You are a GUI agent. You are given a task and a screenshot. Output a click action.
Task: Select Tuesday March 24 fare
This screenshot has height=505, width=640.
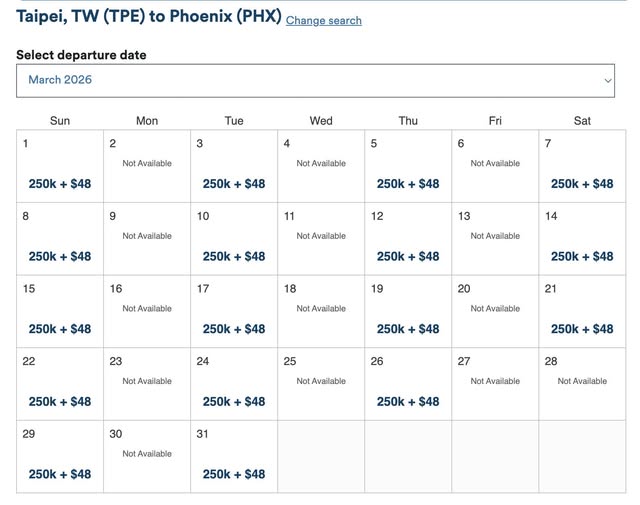[234, 402]
